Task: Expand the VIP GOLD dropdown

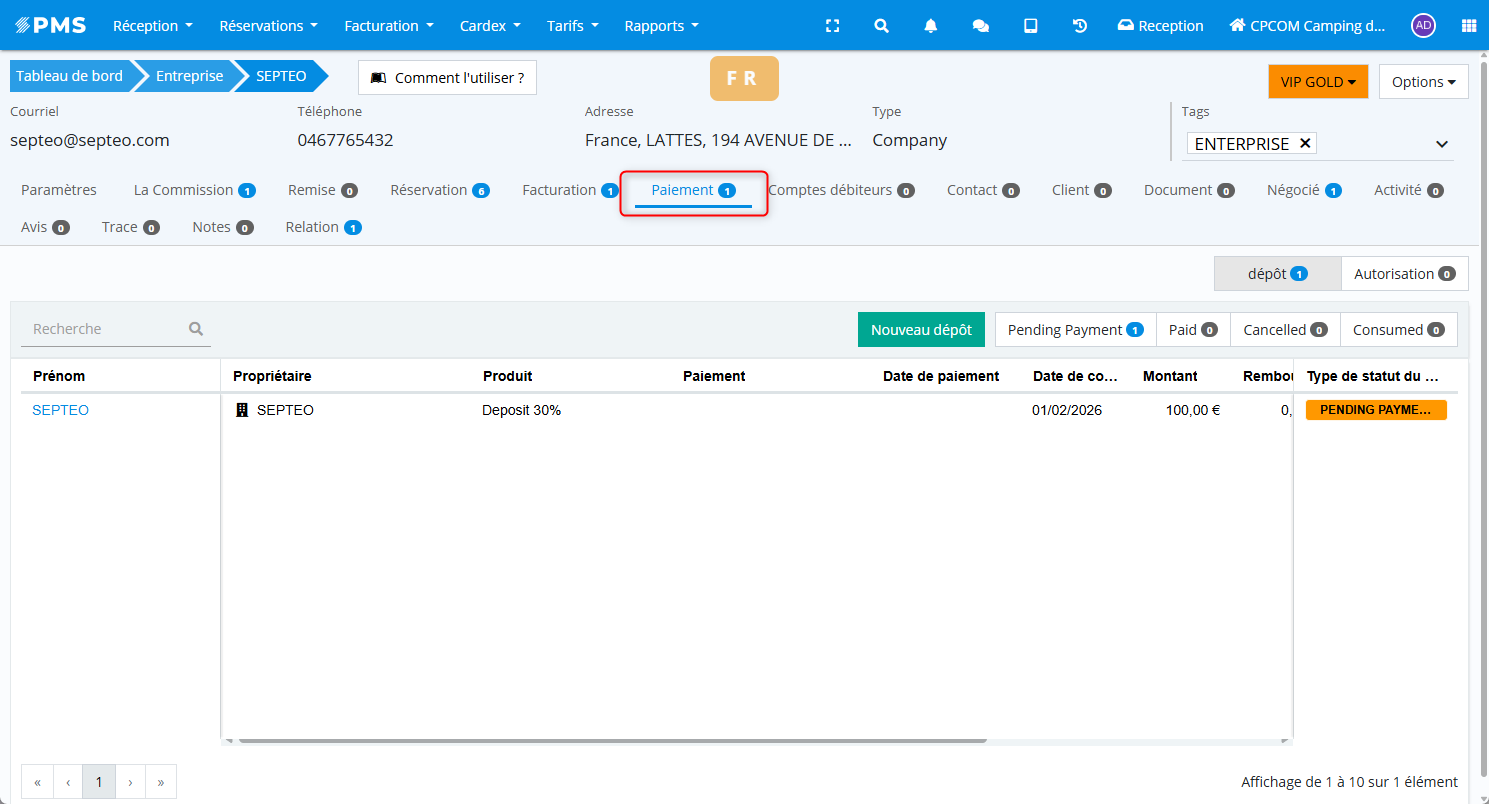Action: [1317, 82]
